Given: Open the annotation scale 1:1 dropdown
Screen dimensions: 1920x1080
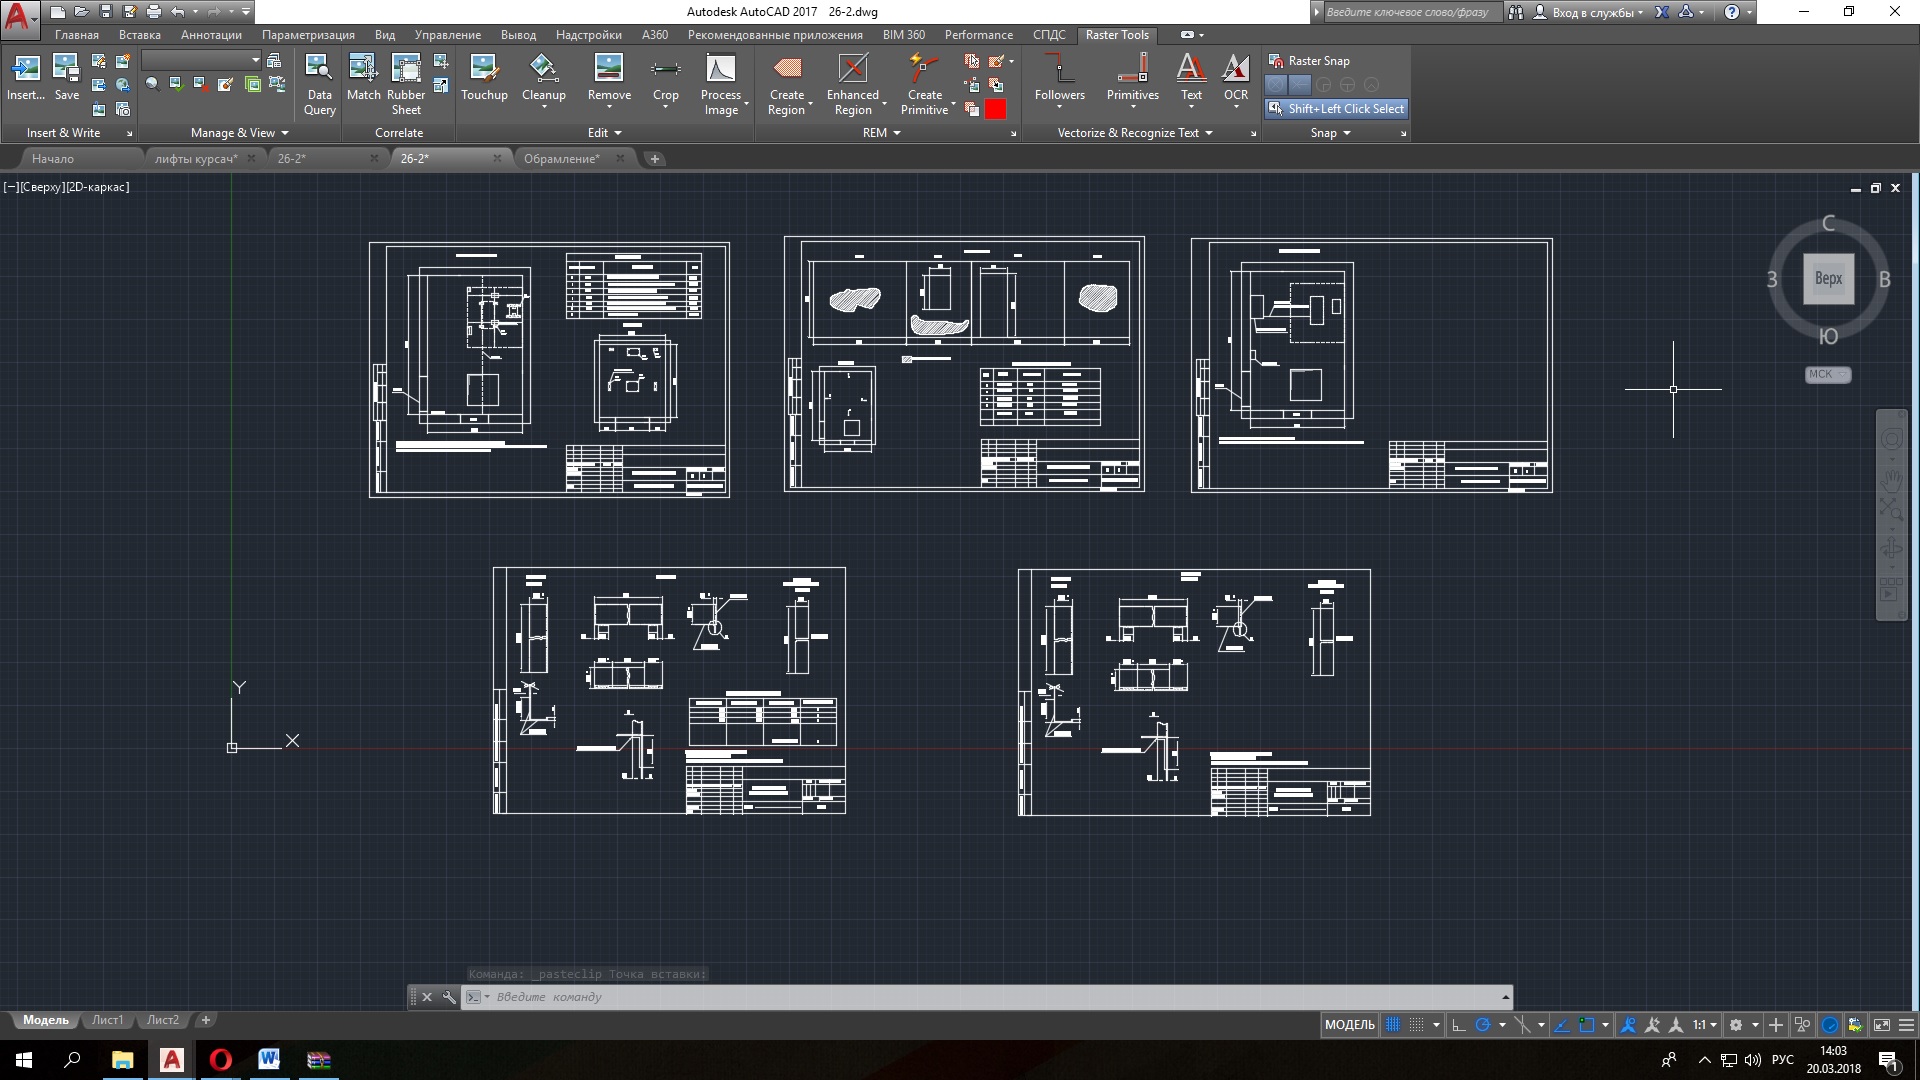Looking at the screenshot, I should 1705,1025.
